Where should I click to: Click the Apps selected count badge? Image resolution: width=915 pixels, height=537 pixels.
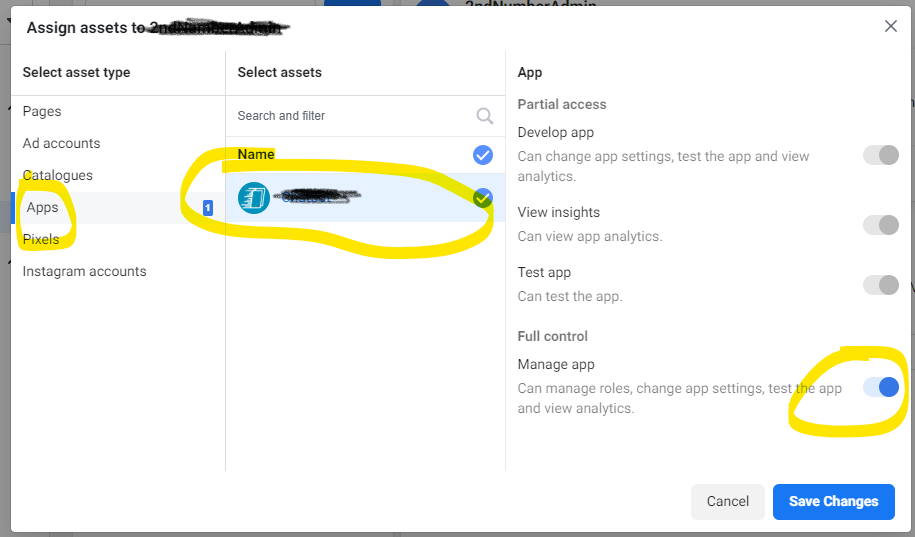point(208,208)
